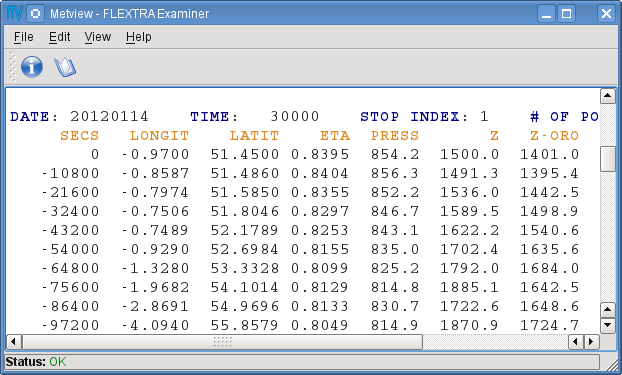Click the horizontal scrollbar thumb
This screenshot has width=622, height=375.
pyautogui.click(x=223, y=341)
